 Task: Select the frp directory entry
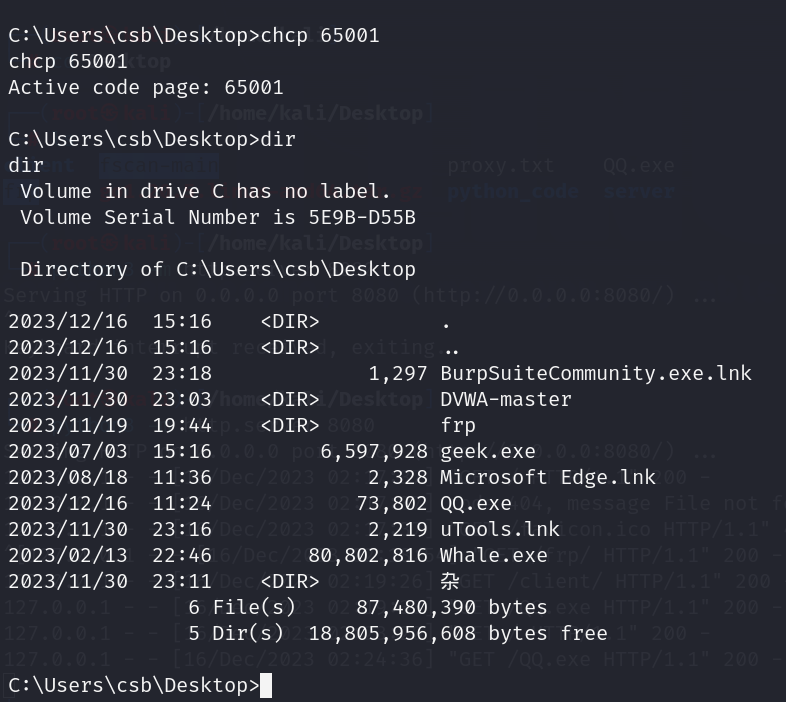(x=458, y=426)
